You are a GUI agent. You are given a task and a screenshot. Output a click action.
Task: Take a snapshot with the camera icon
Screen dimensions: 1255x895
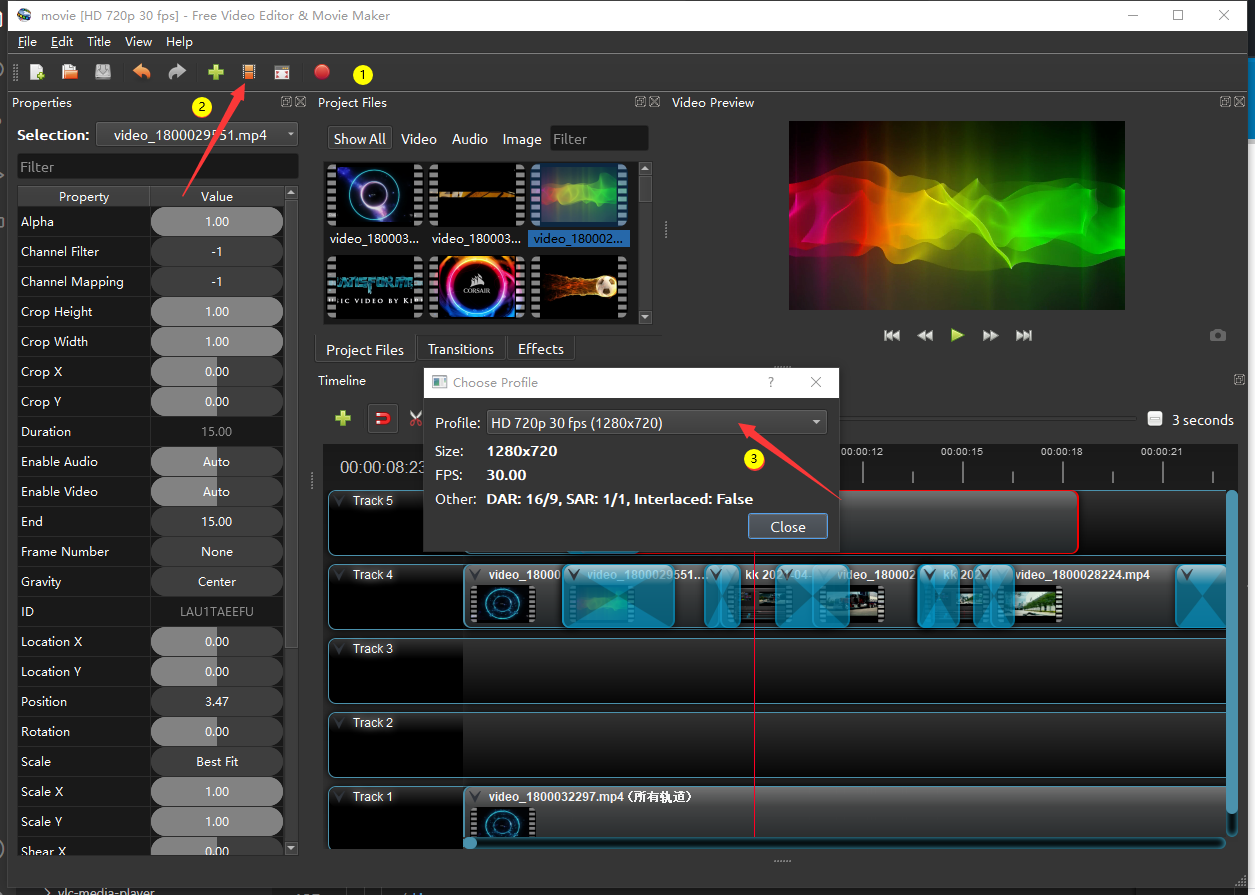coord(1217,336)
